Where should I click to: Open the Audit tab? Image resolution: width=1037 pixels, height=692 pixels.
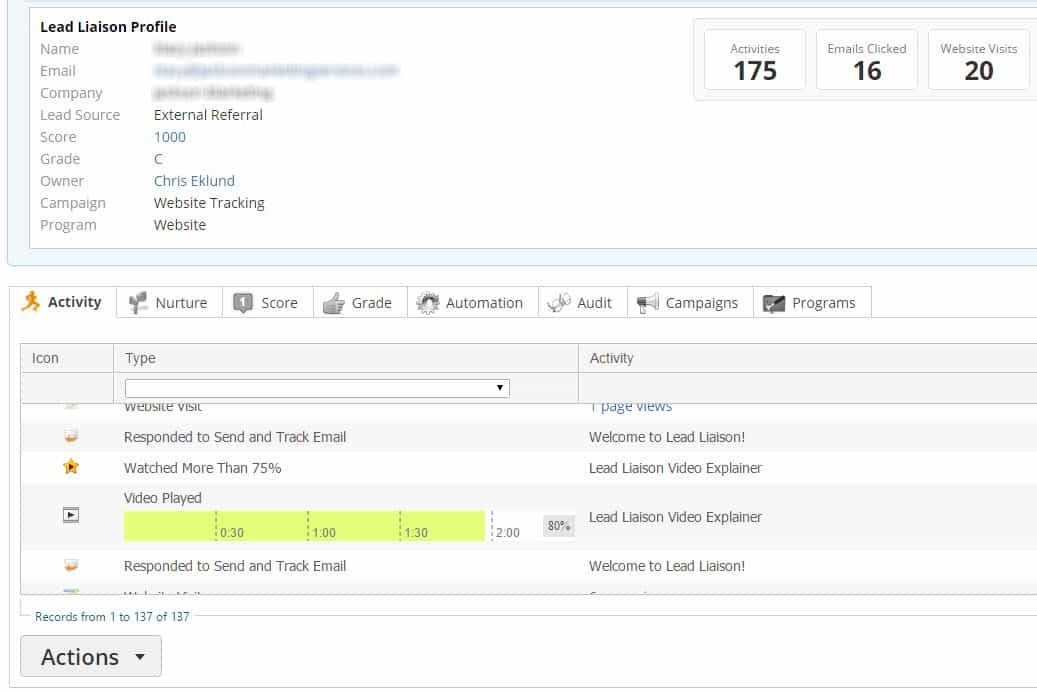(x=582, y=302)
